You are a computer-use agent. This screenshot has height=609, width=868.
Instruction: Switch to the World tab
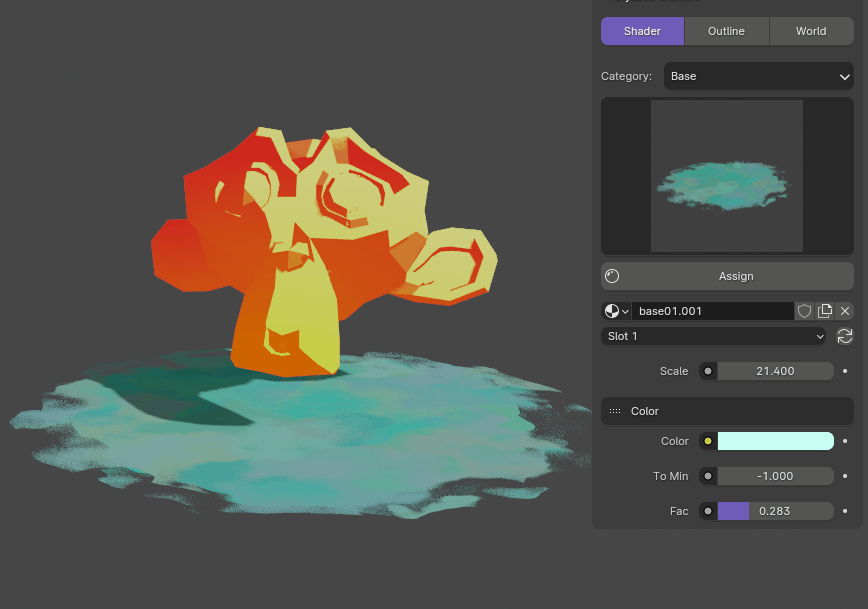point(811,31)
